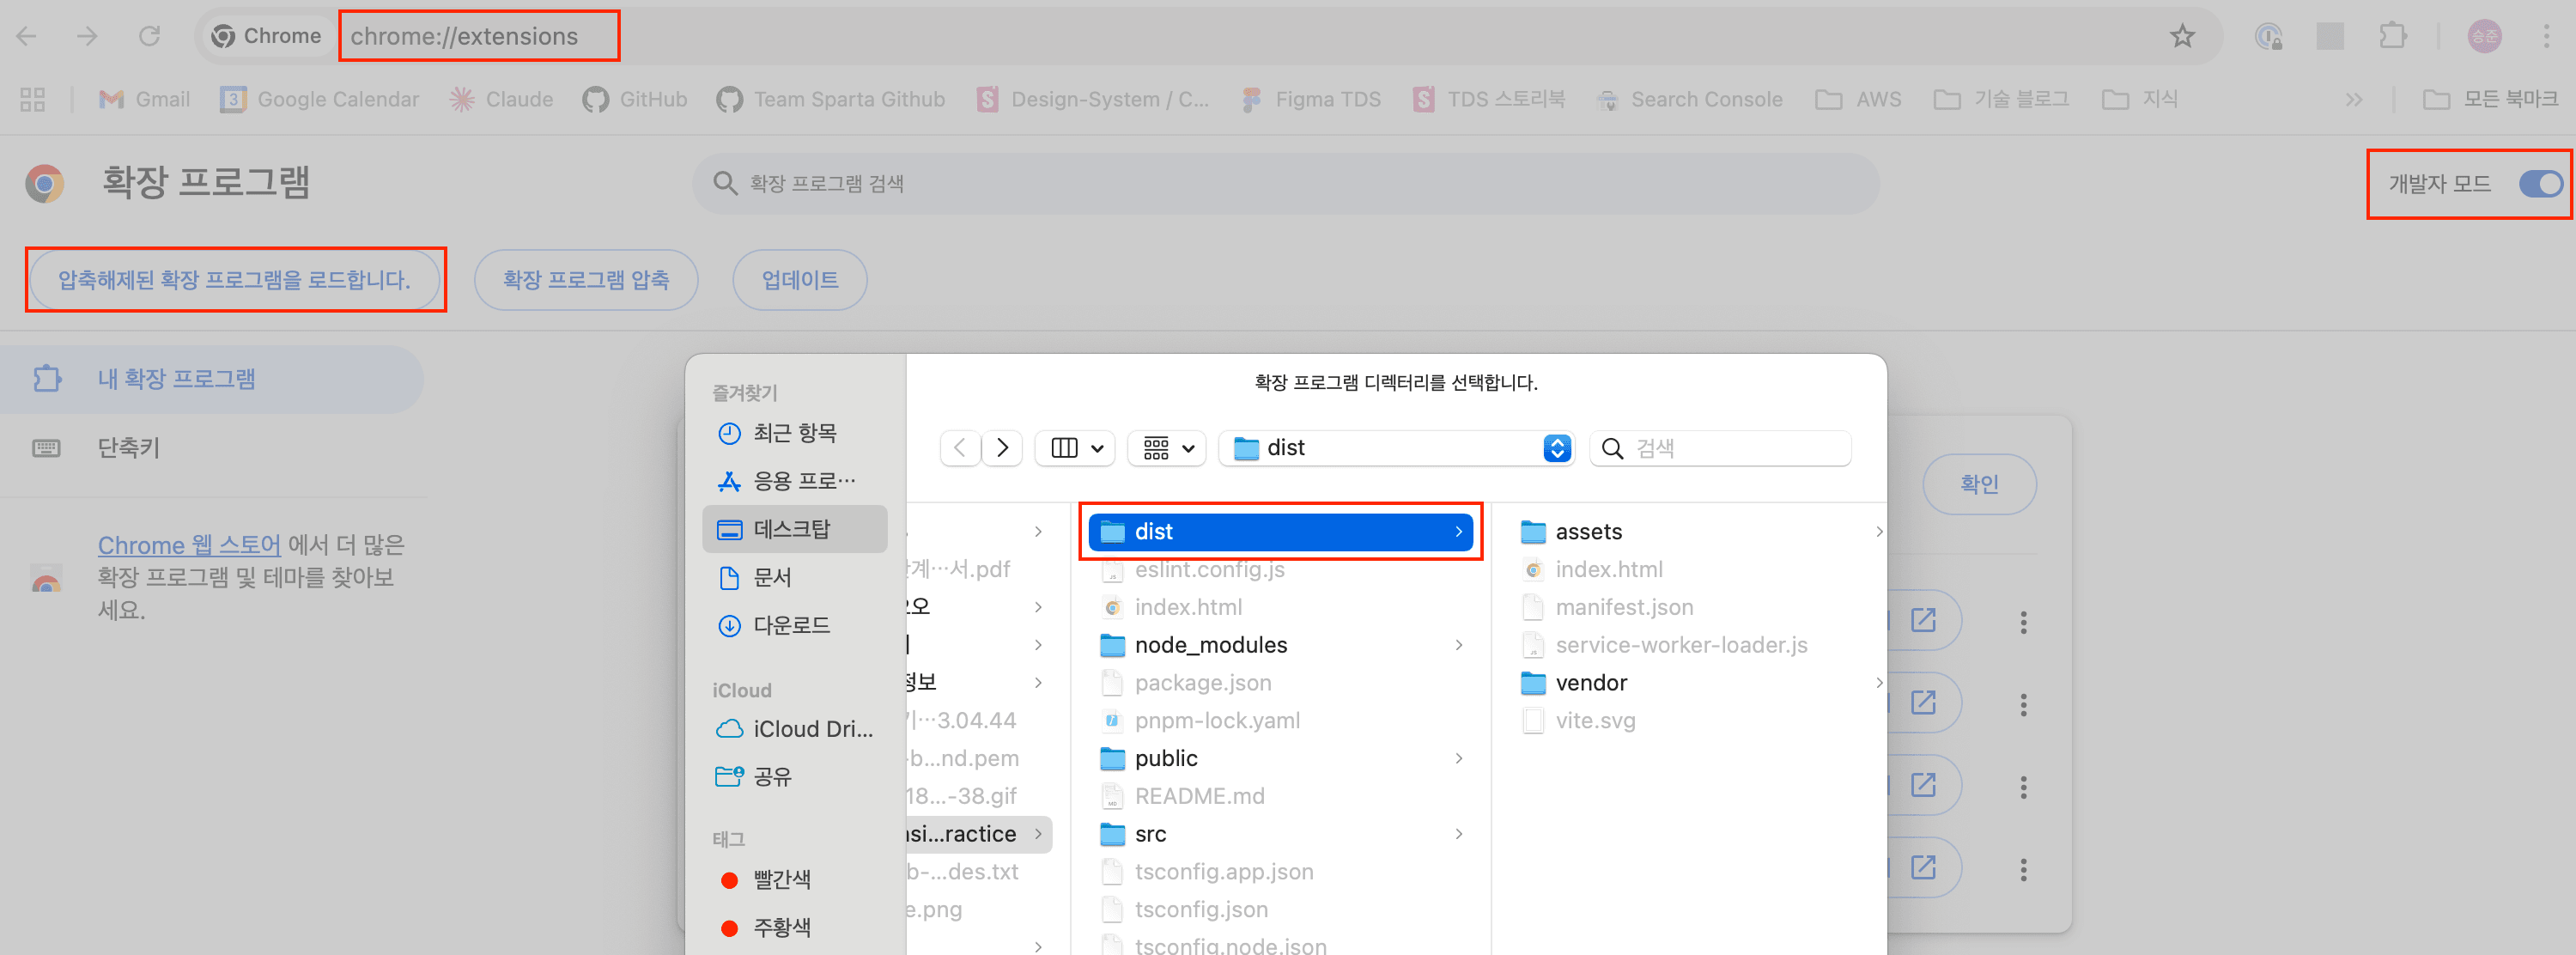Select 단축키 in the extensions sidebar
The image size is (2576, 955).
coord(128,448)
